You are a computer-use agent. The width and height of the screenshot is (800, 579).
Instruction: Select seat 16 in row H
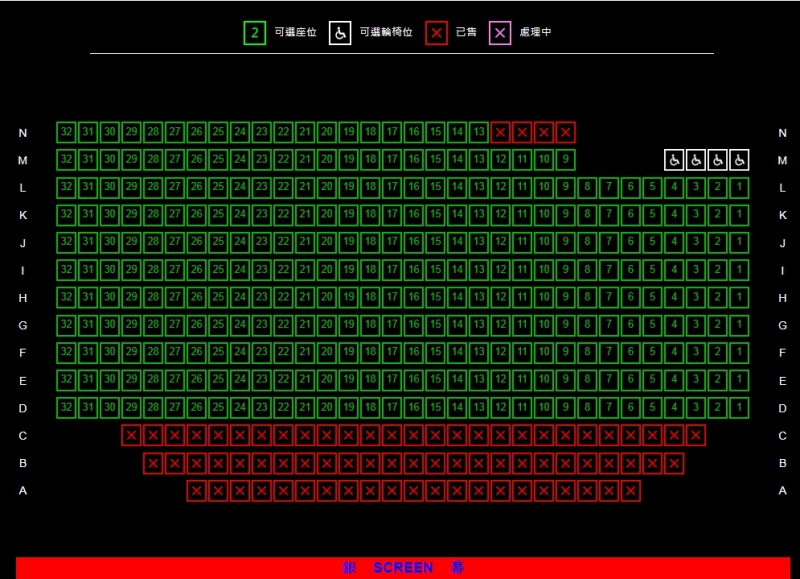(x=414, y=297)
